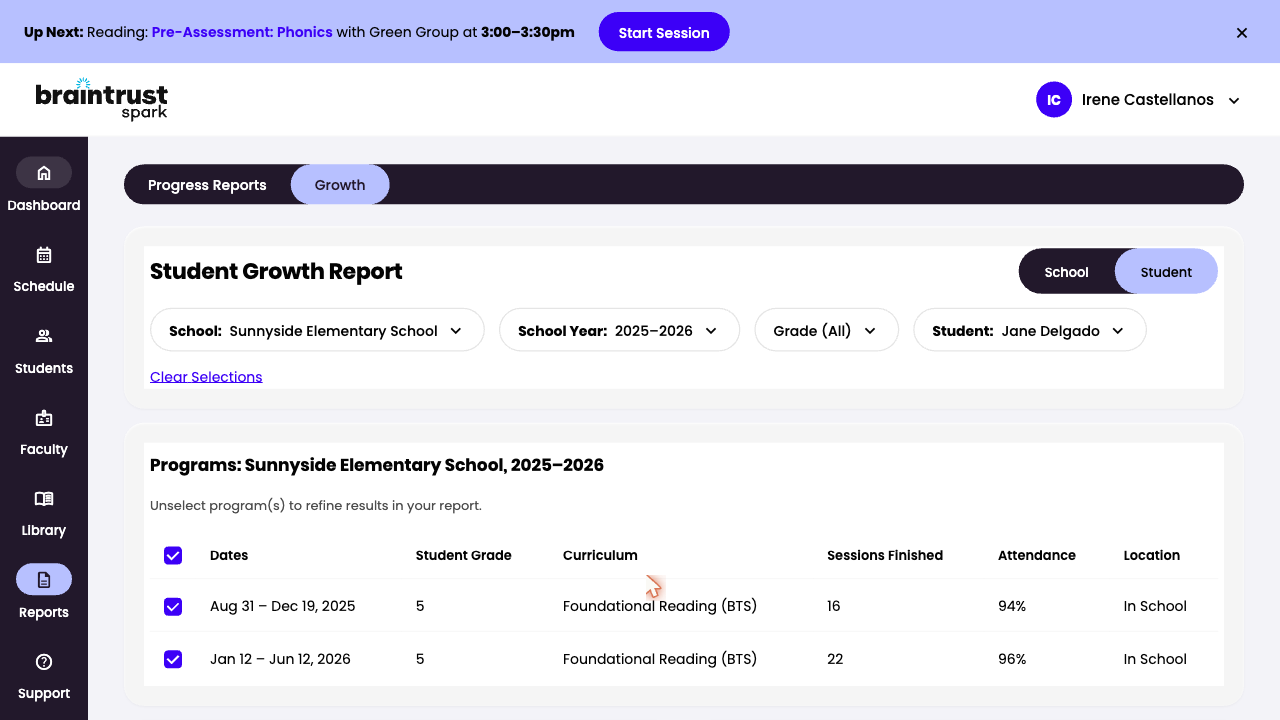Switch report view to Student
The image size is (1280, 720).
pos(1166,272)
